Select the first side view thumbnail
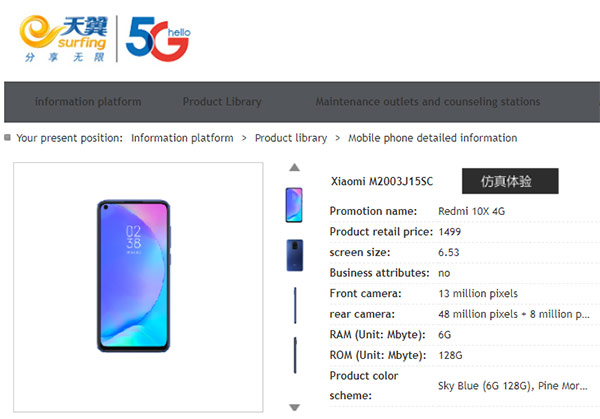This screenshot has height=419, width=600. (295, 305)
